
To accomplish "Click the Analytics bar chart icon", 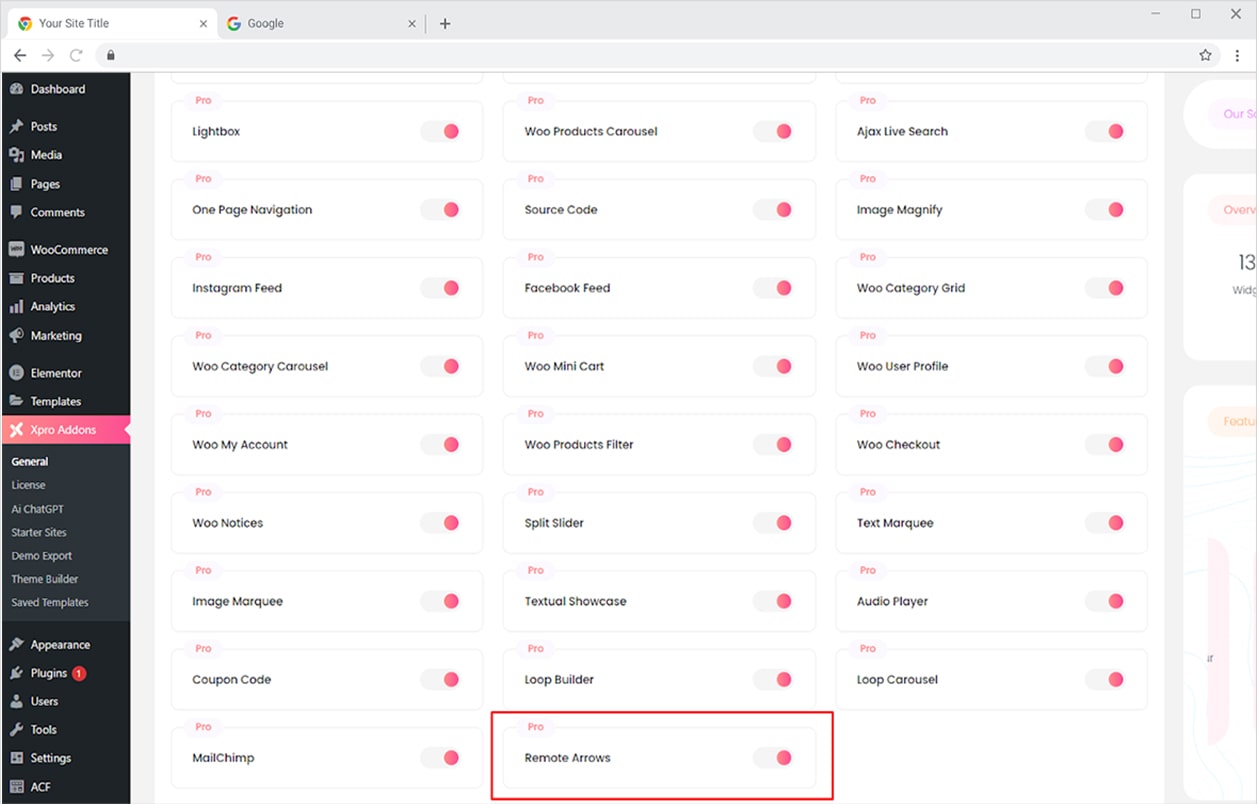I will tap(16, 307).
